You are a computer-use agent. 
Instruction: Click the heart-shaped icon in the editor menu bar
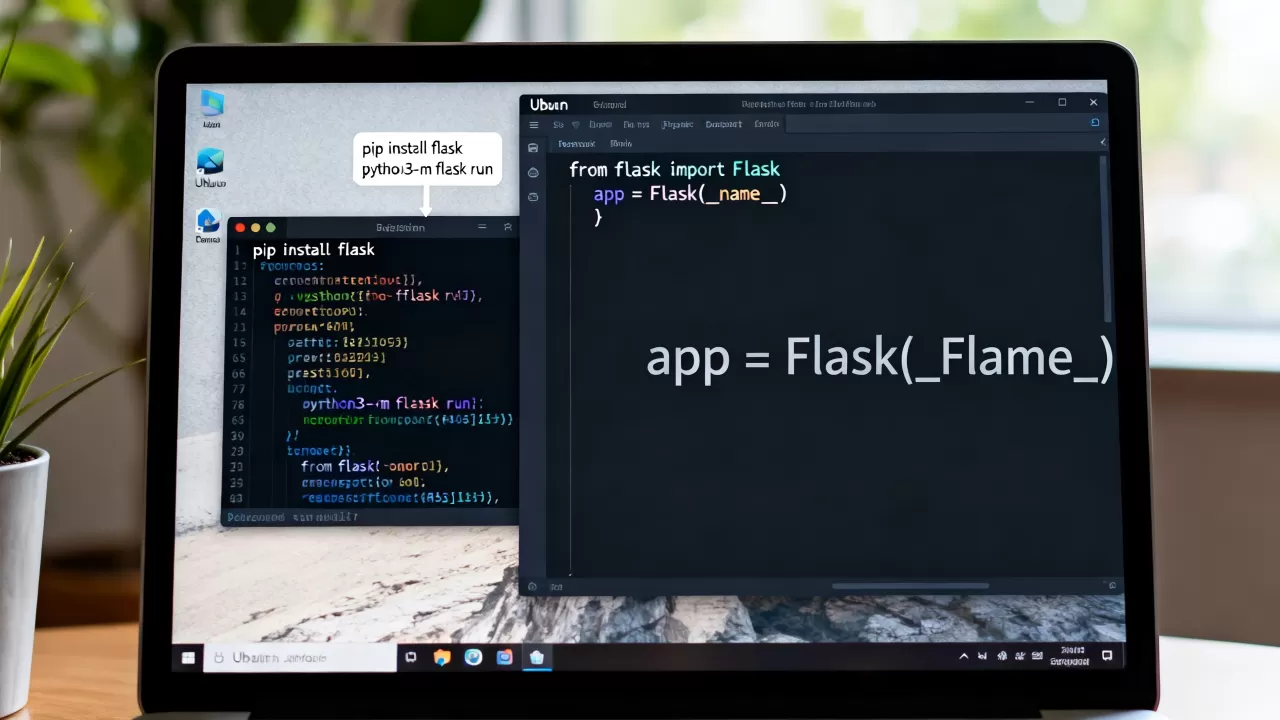click(x=575, y=125)
